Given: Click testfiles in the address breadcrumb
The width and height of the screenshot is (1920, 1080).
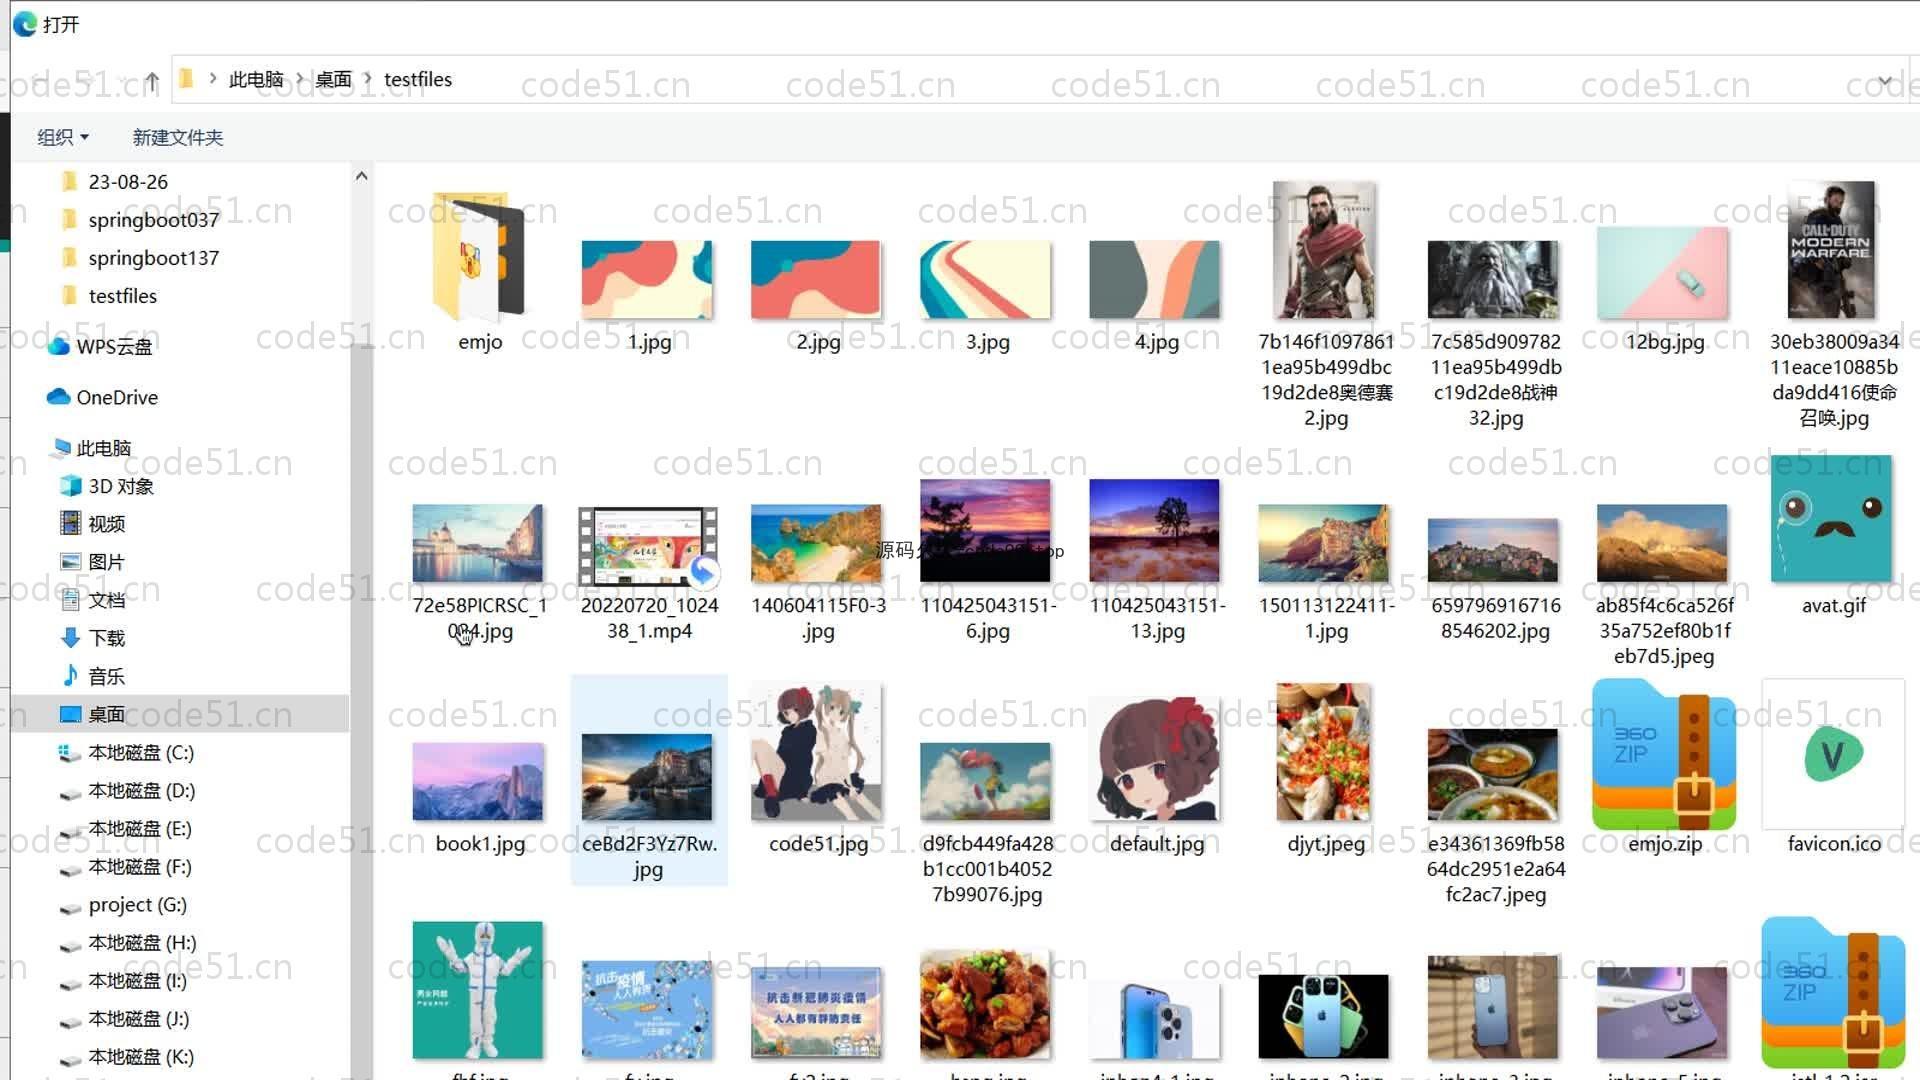Looking at the screenshot, I should 418,79.
